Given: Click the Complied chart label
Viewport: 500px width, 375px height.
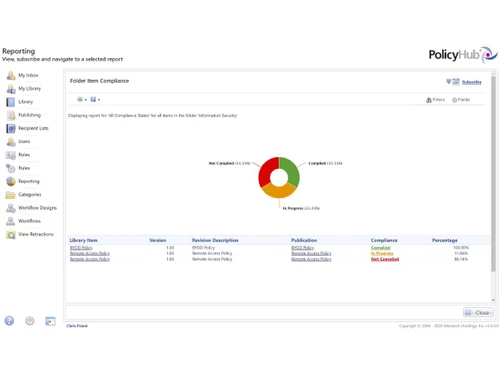Looking at the screenshot, I should point(325,163).
